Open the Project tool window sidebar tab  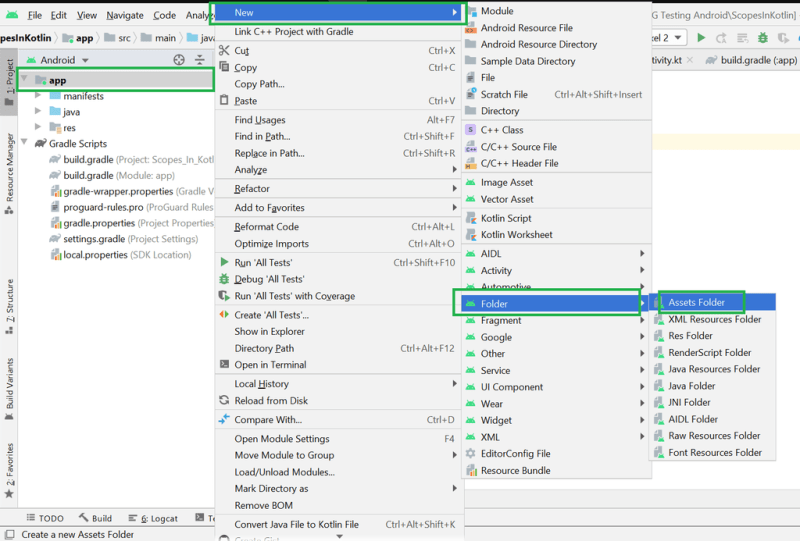9,81
